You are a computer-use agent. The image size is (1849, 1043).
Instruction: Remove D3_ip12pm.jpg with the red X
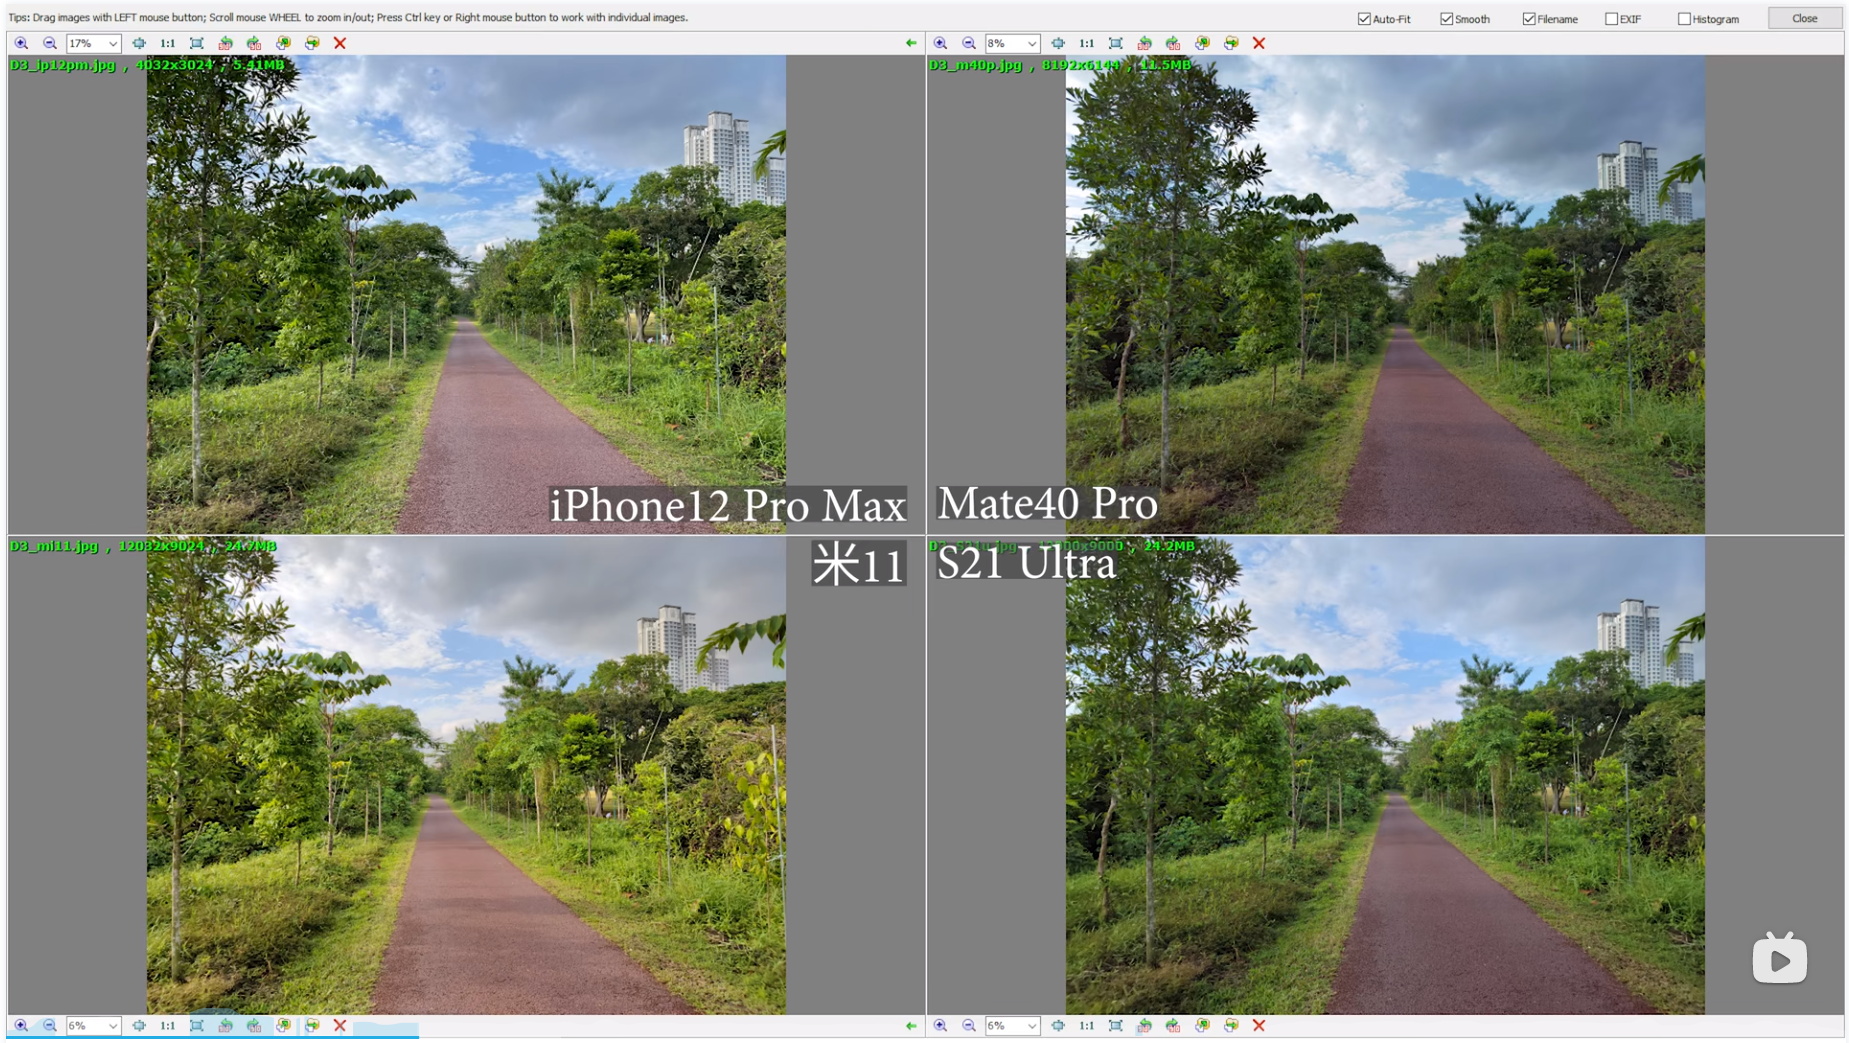(340, 43)
